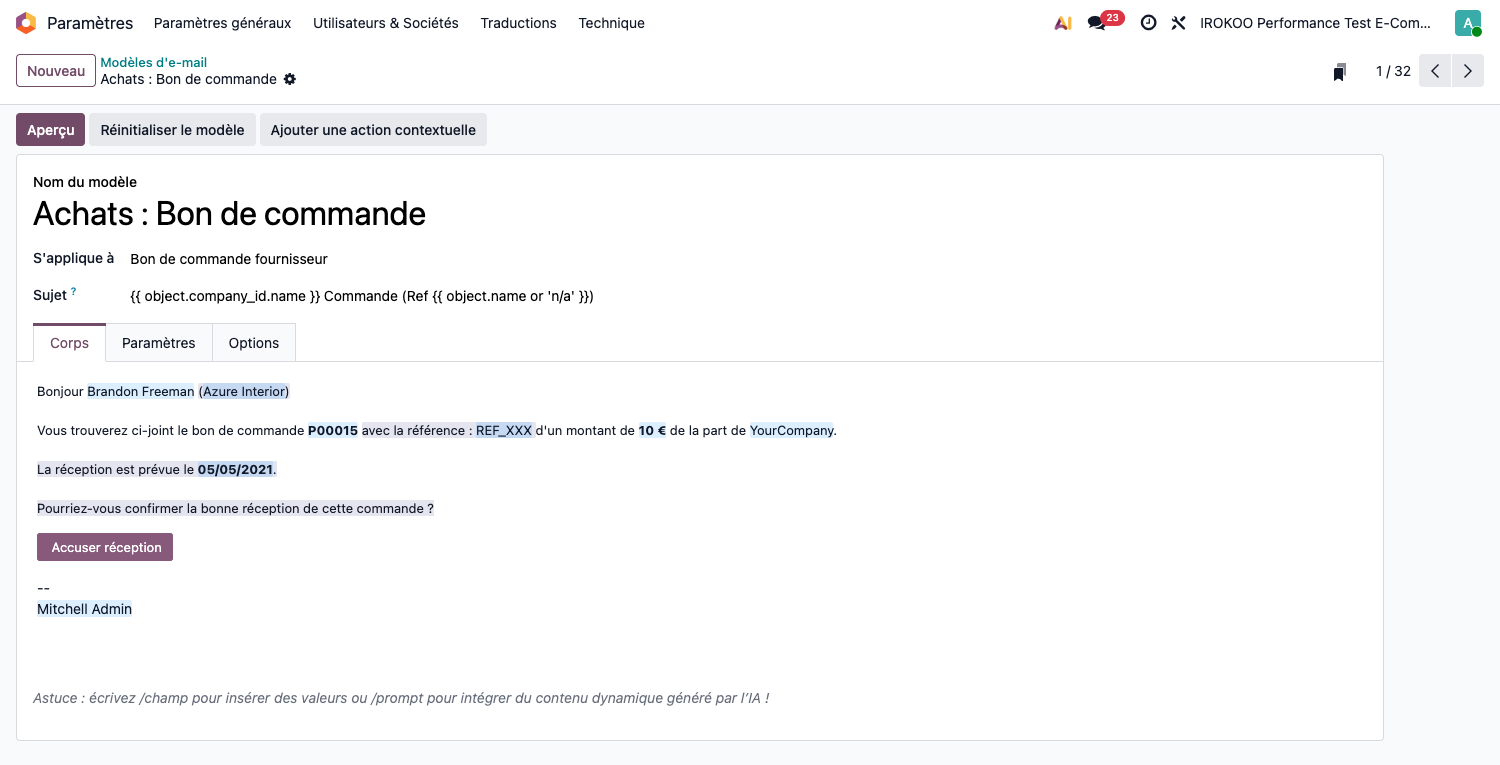The width and height of the screenshot is (1500, 765).
Task: Click the help question mark beside Sujet
Action: pos(73,291)
